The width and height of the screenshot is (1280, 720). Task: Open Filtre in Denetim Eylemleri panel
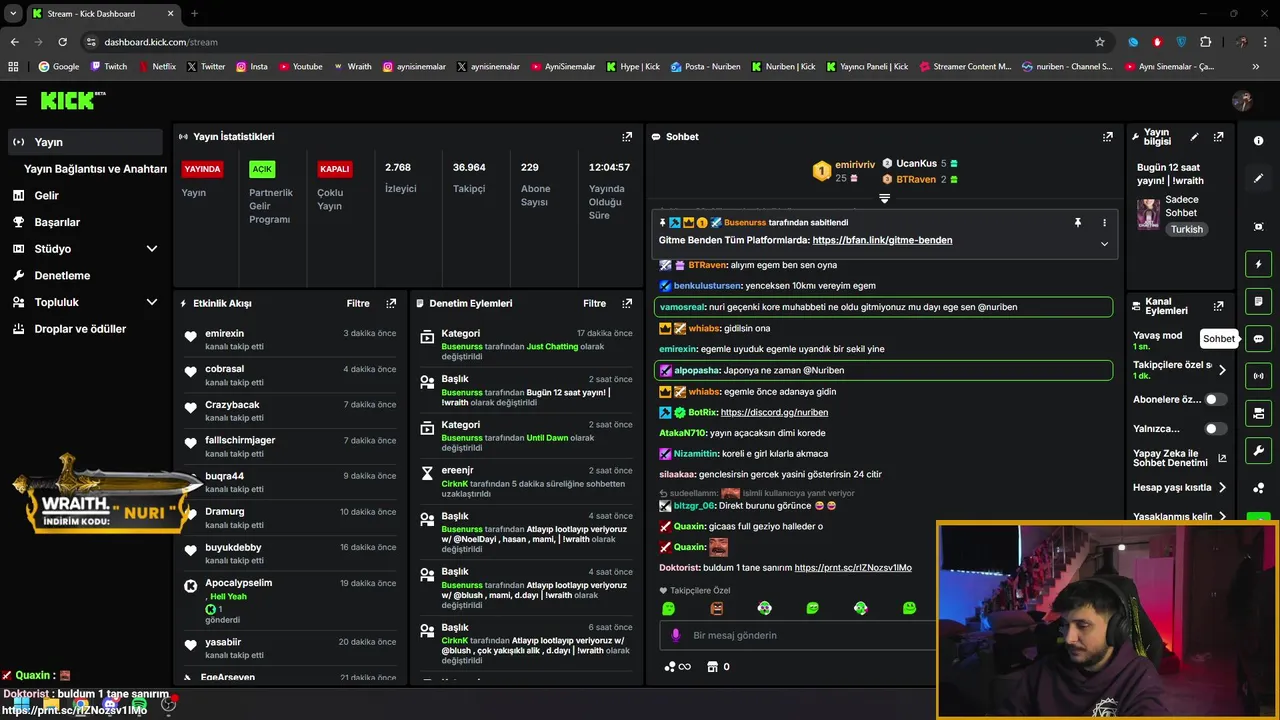click(595, 303)
